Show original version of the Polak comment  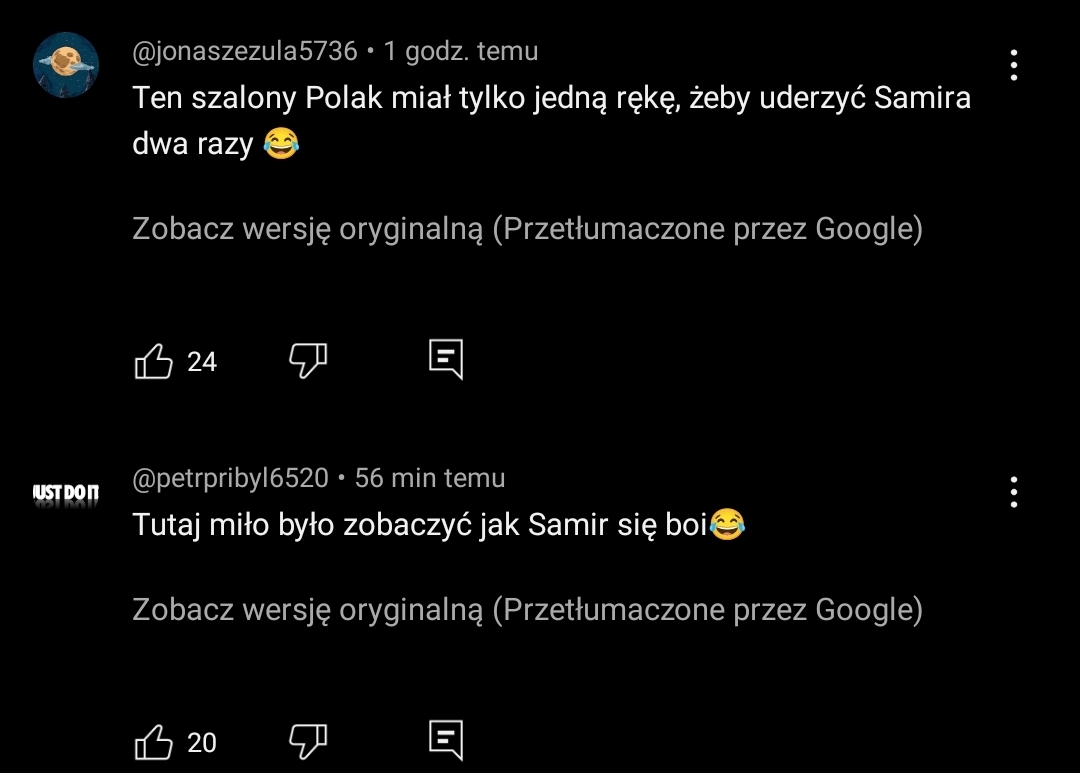pos(527,229)
